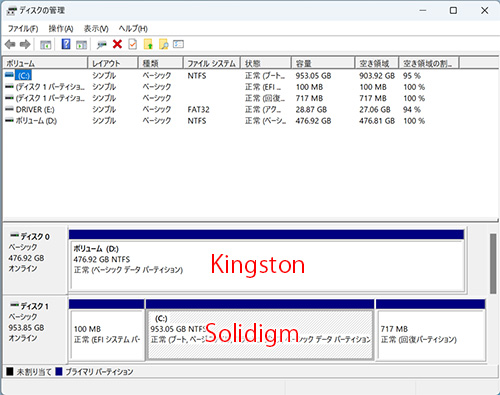Sort by the レイアウト column header
The height and width of the screenshot is (395, 500).
pos(113,63)
